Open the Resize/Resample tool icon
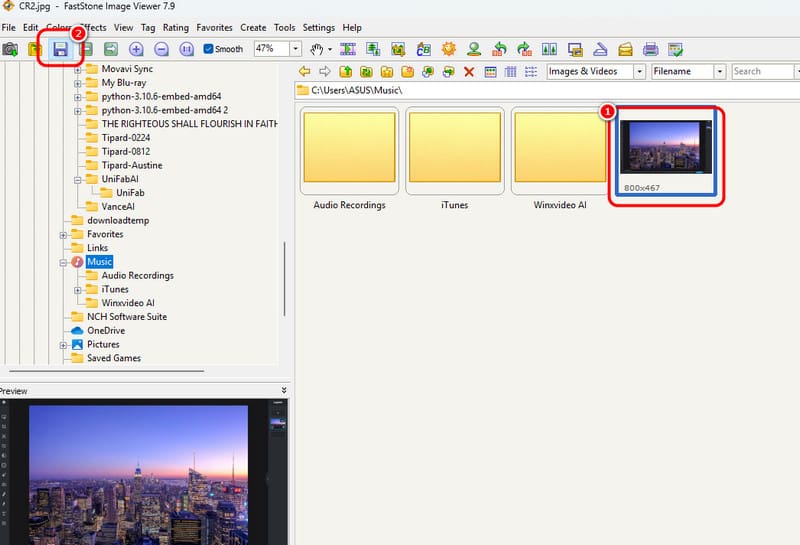 (373, 49)
